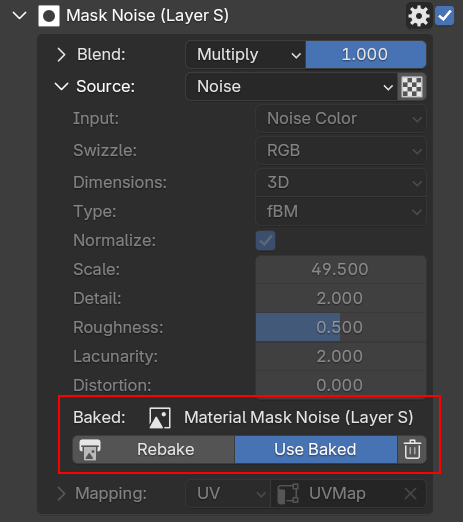
Task: Click the Roughness slider at 0.500
Action: point(341,327)
